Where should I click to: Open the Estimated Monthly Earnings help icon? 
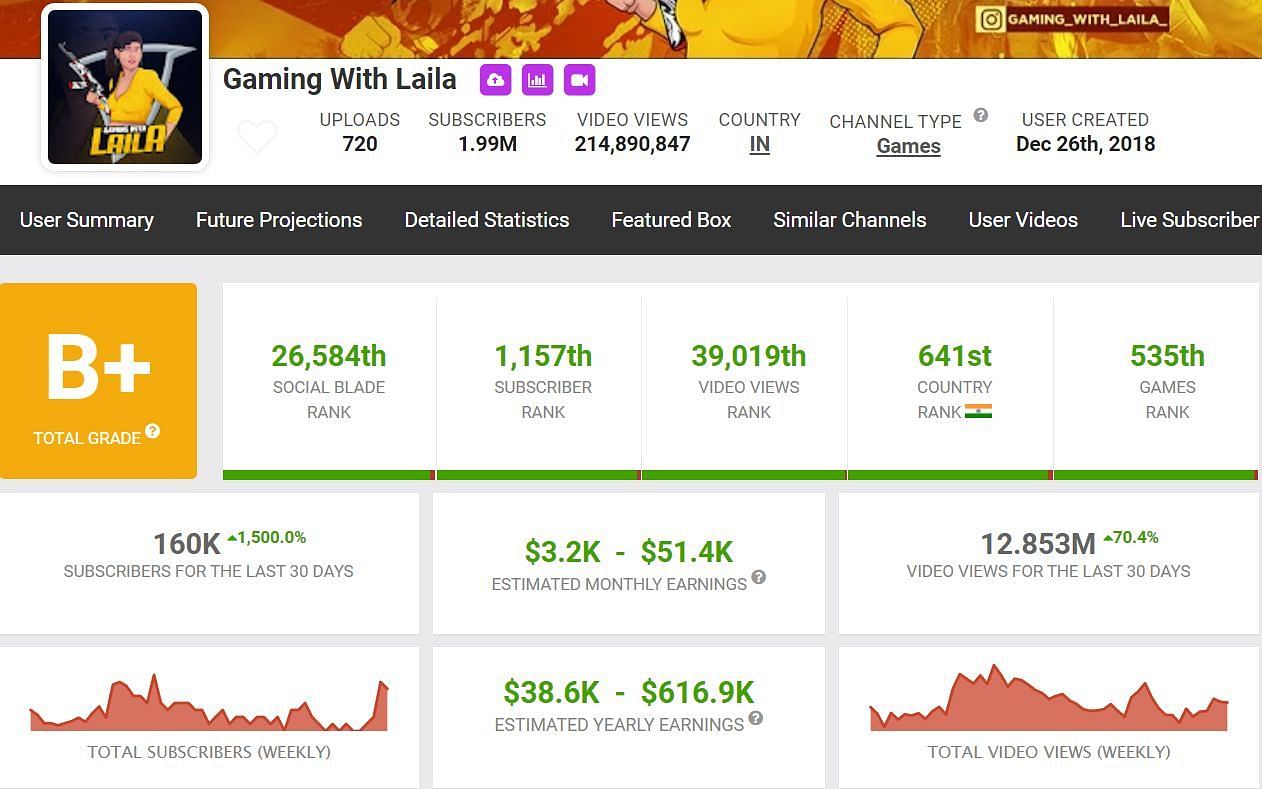(759, 577)
